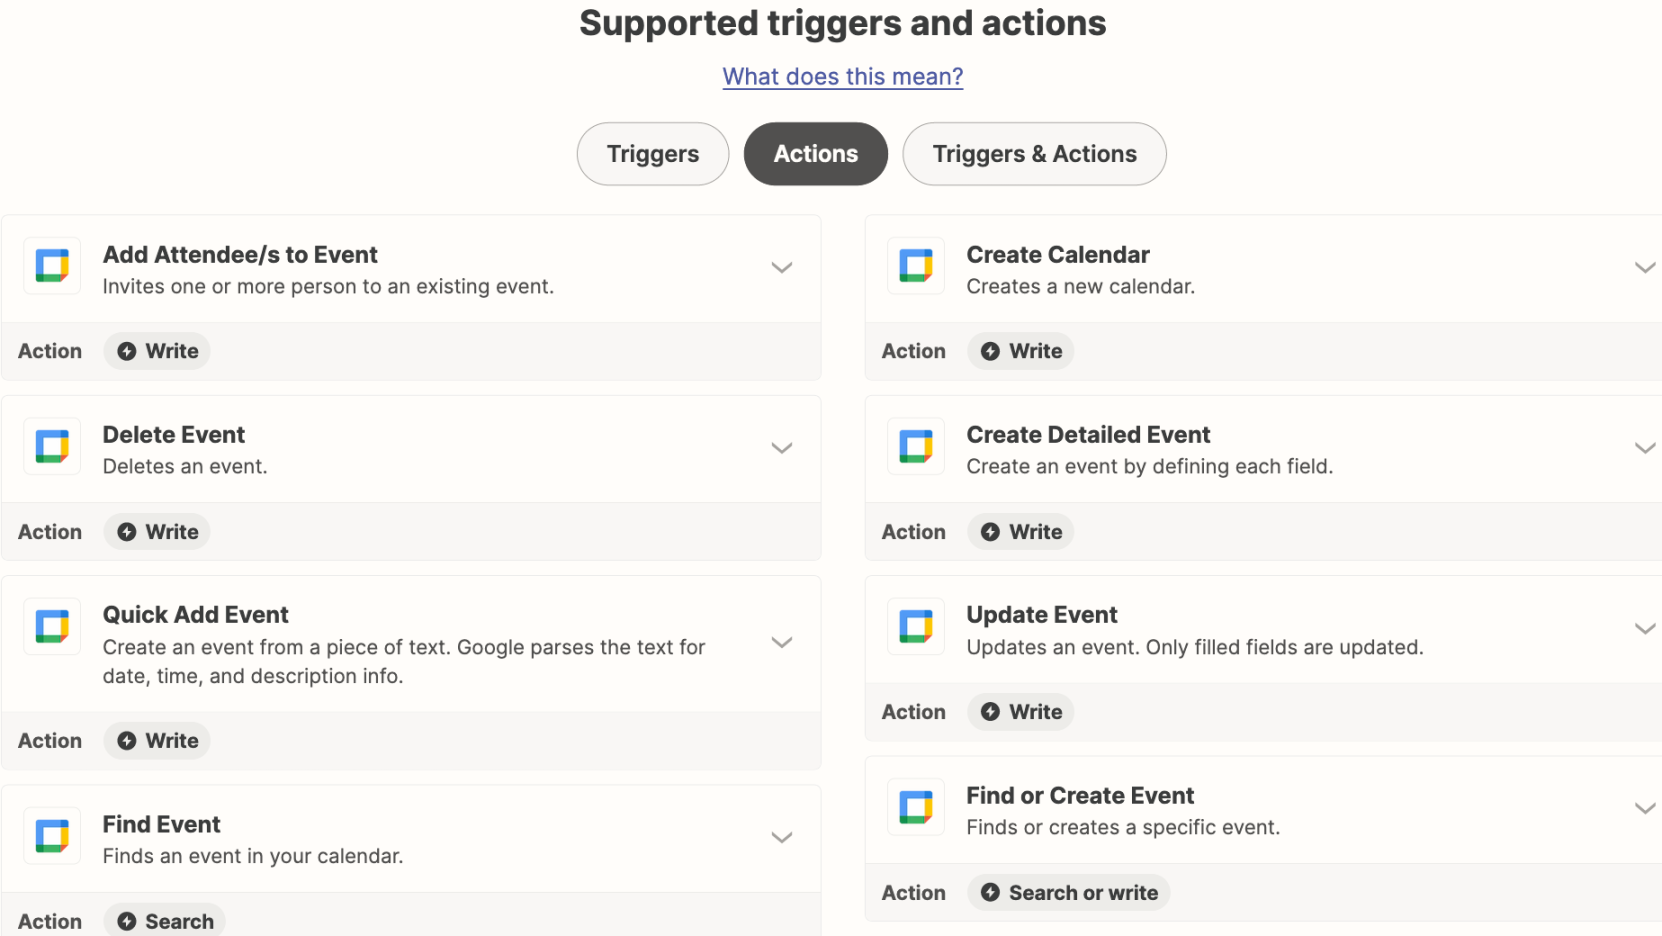Switch to the Triggers tab
The width and height of the screenshot is (1662, 936).
point(653,154)
